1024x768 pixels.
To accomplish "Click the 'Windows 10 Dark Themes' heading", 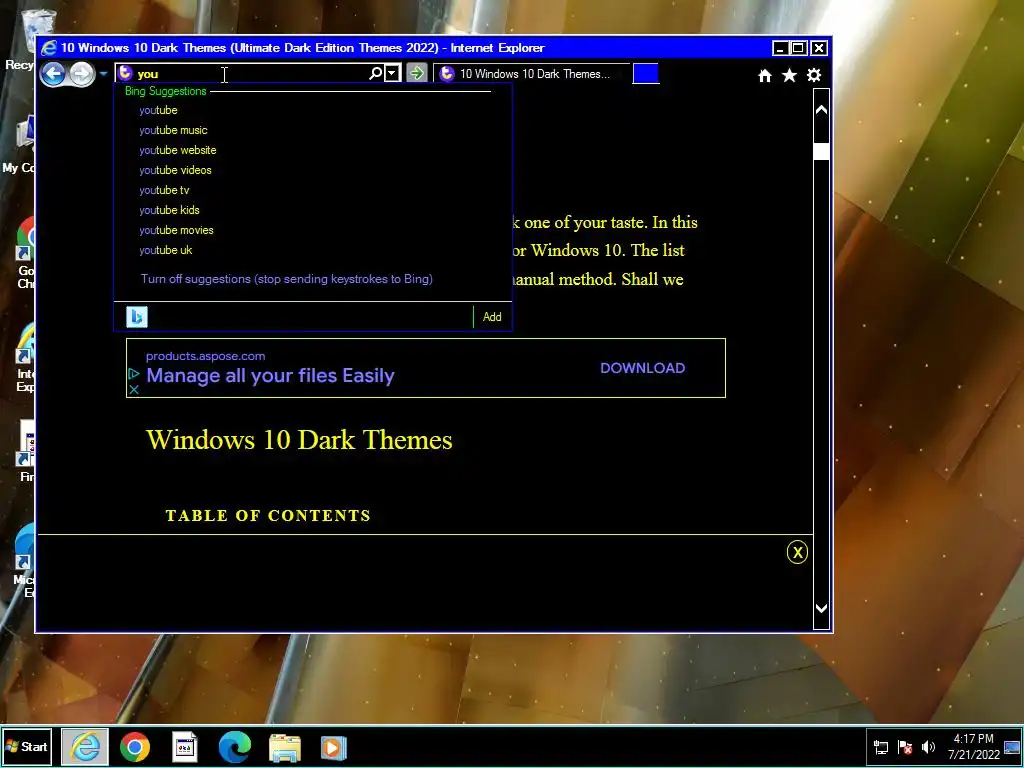I will [x=299, y=440].
